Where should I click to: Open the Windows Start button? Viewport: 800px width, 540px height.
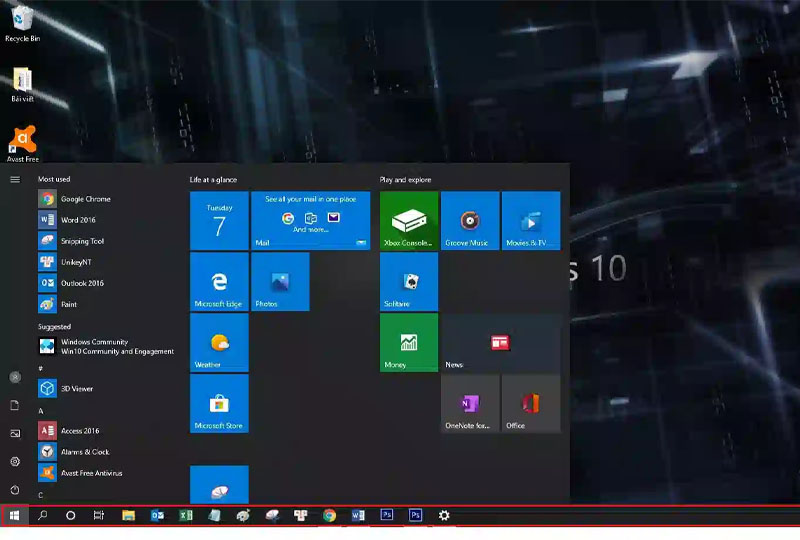[15, 516]
